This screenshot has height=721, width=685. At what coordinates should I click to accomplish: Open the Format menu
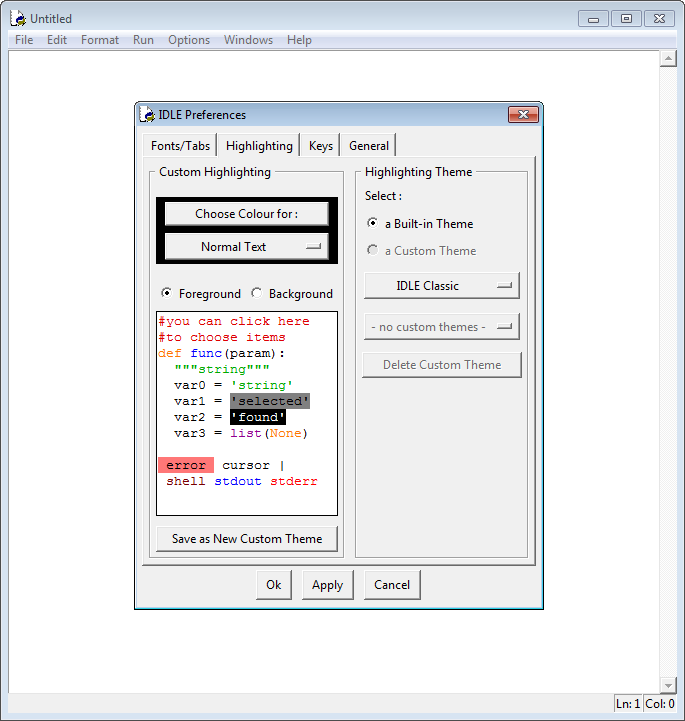[100, 40]
